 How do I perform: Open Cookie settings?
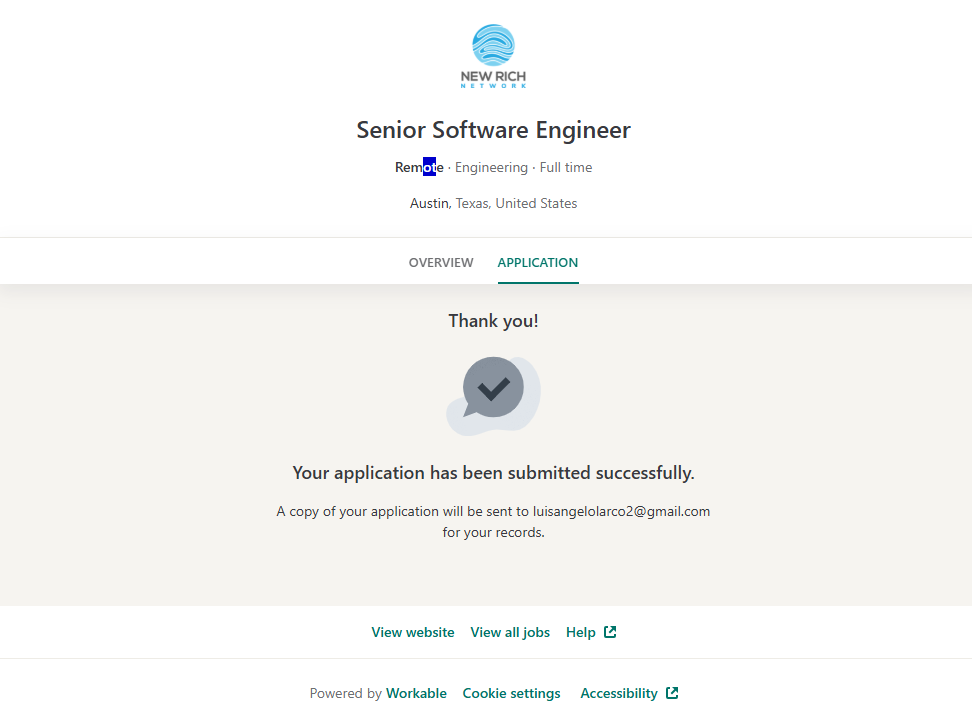tap(511, 693)
